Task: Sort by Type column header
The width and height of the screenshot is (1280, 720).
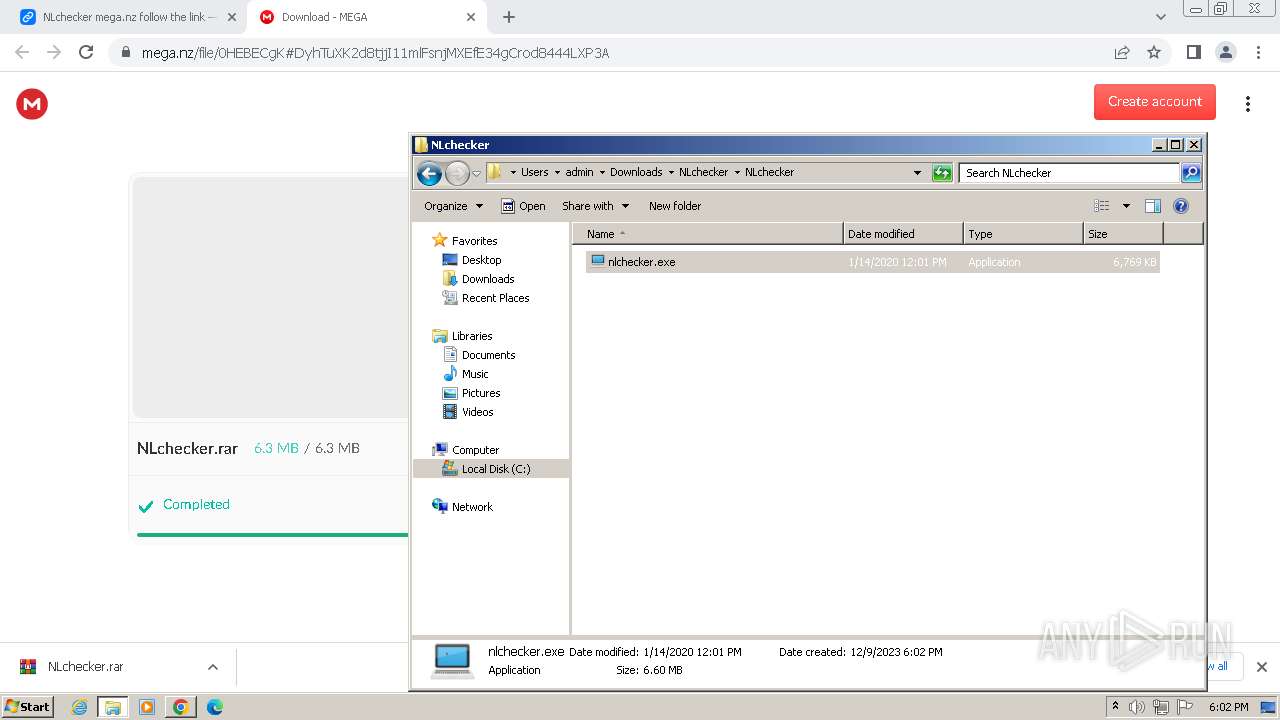Action: (x=1023, y=234)
